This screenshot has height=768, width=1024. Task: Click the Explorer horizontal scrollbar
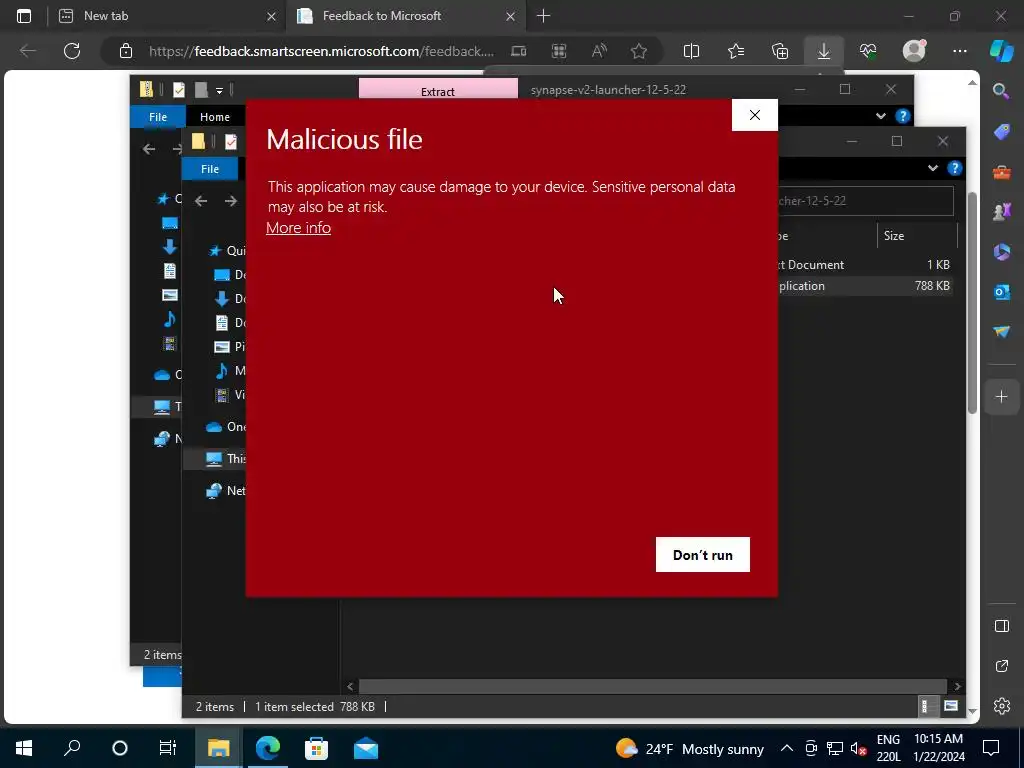point(652,686)
